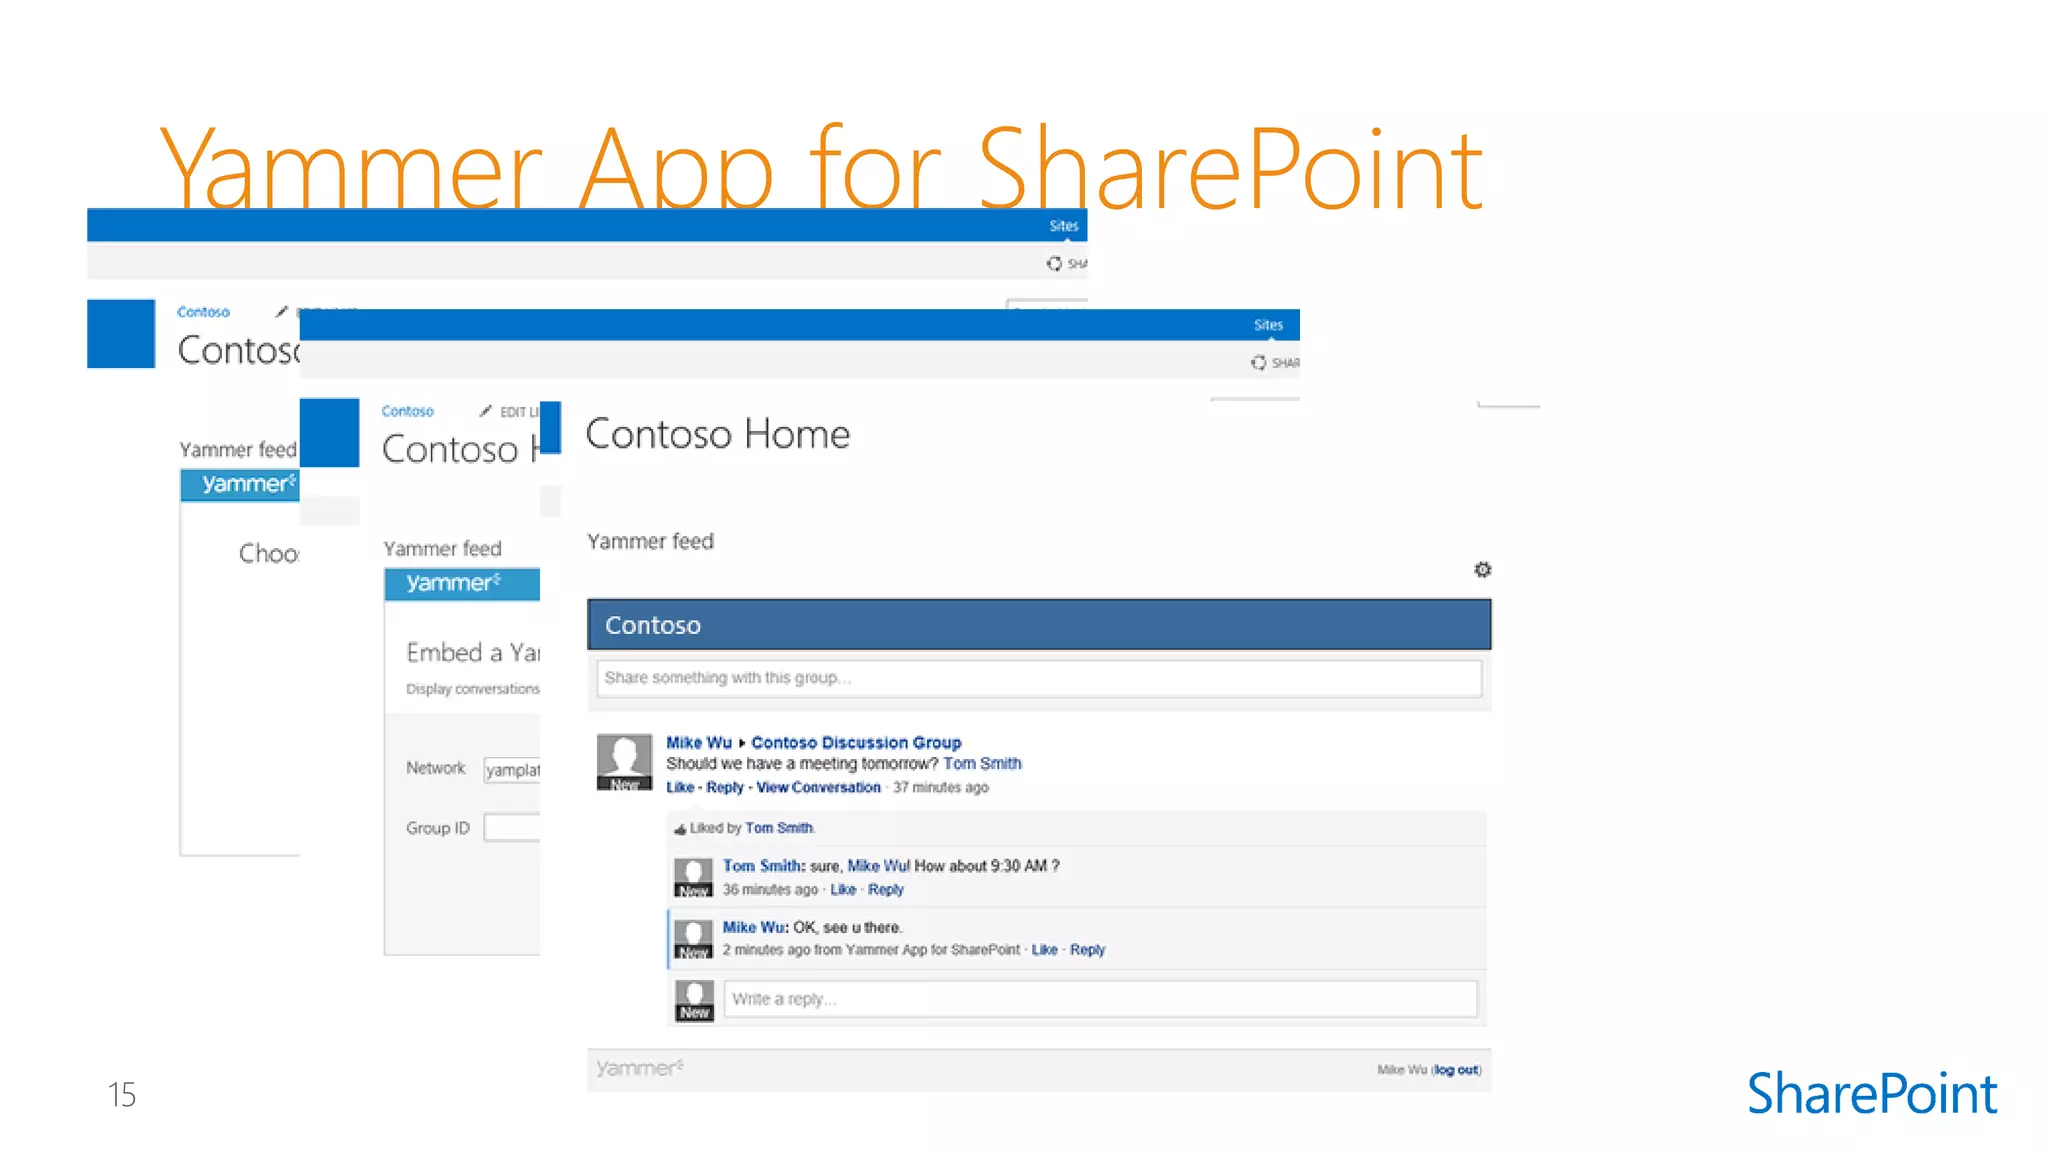This screenshot has height=1152, width=2048.
Task: Click the Yammer logo in the feed footer
Action: coord(640,1068)
